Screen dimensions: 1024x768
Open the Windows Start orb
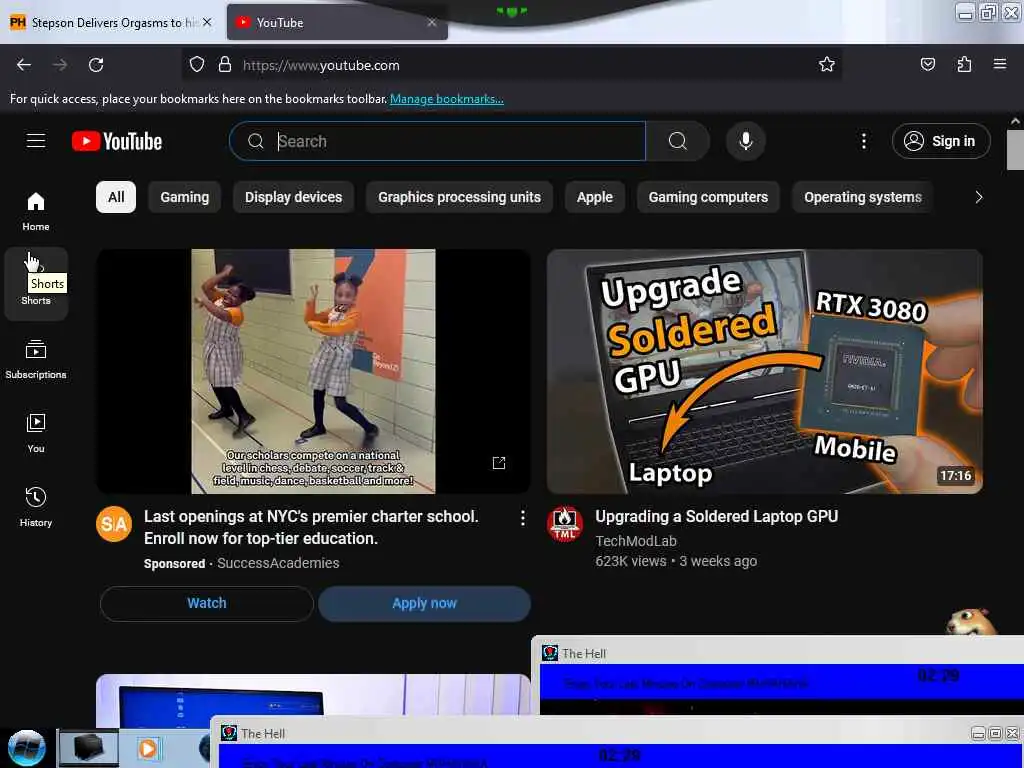27,748
